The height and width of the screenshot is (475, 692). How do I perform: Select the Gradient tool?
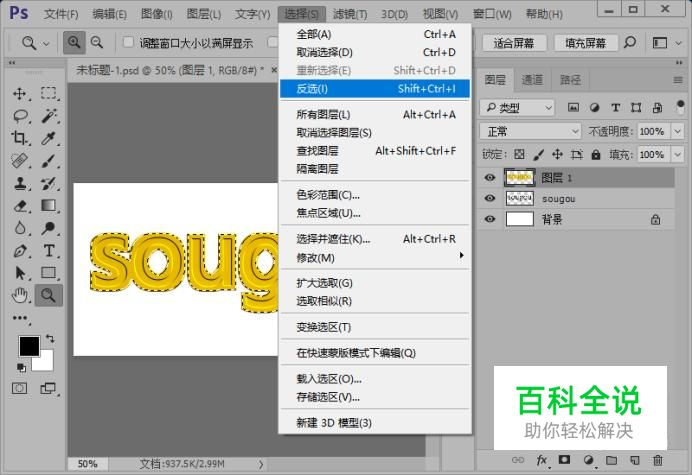pyautogui.click(x=49, y=205)
